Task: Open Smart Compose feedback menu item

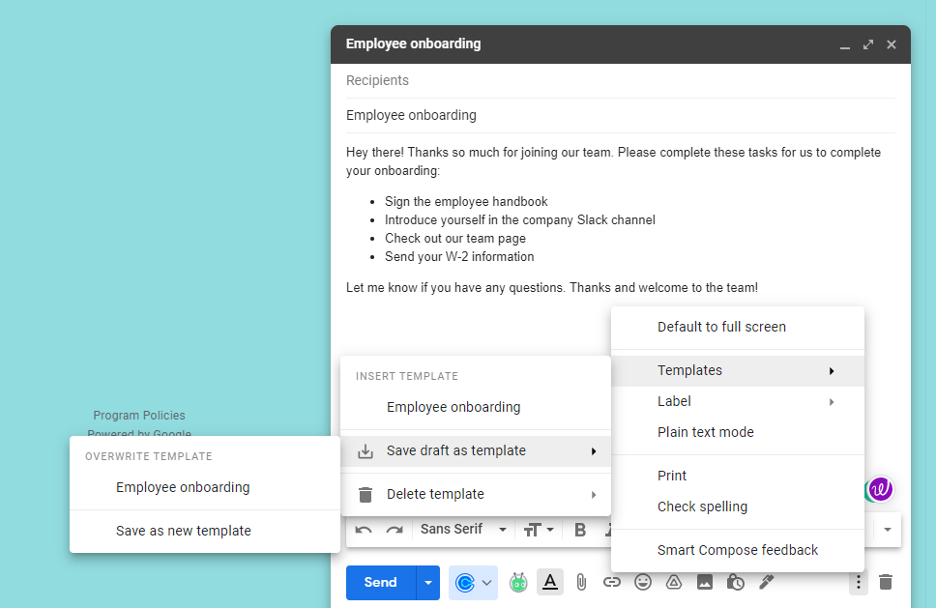Action: click(737, 550)
